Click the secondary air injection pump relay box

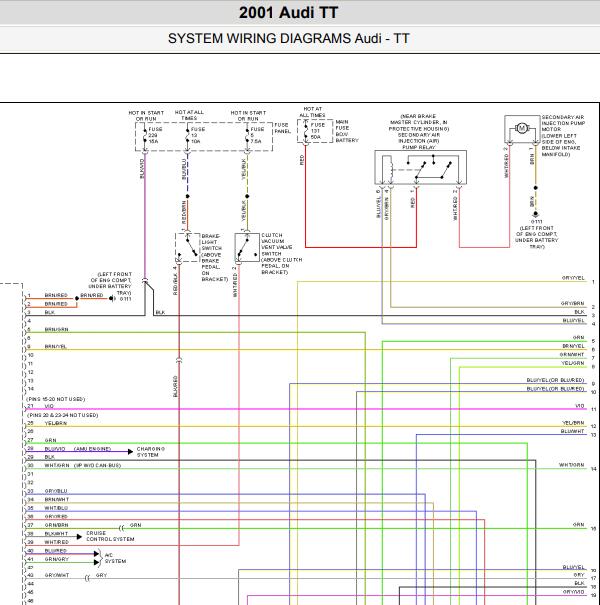(x=421, y=167)
